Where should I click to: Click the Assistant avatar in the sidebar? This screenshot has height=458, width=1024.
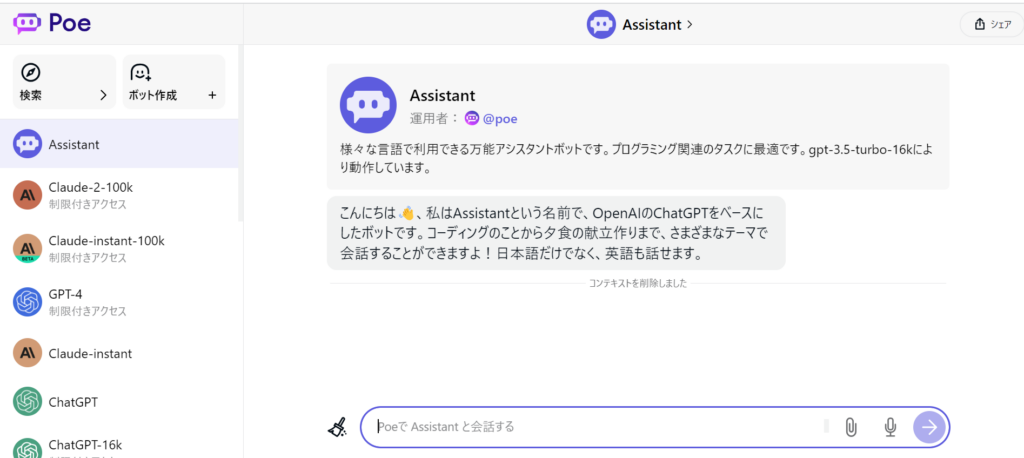(27, 144)
